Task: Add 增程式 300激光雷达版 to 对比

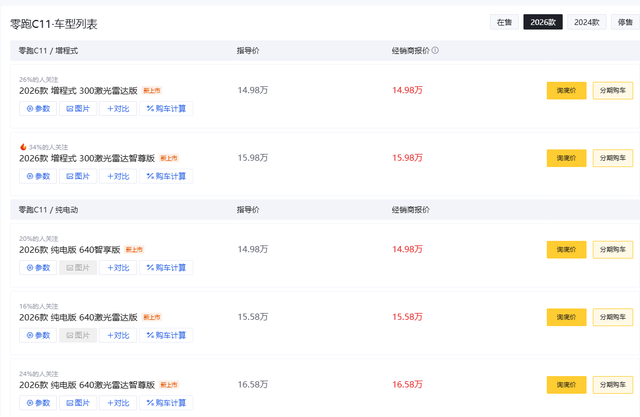Action: pyautogui.click(x=118, y=109)
